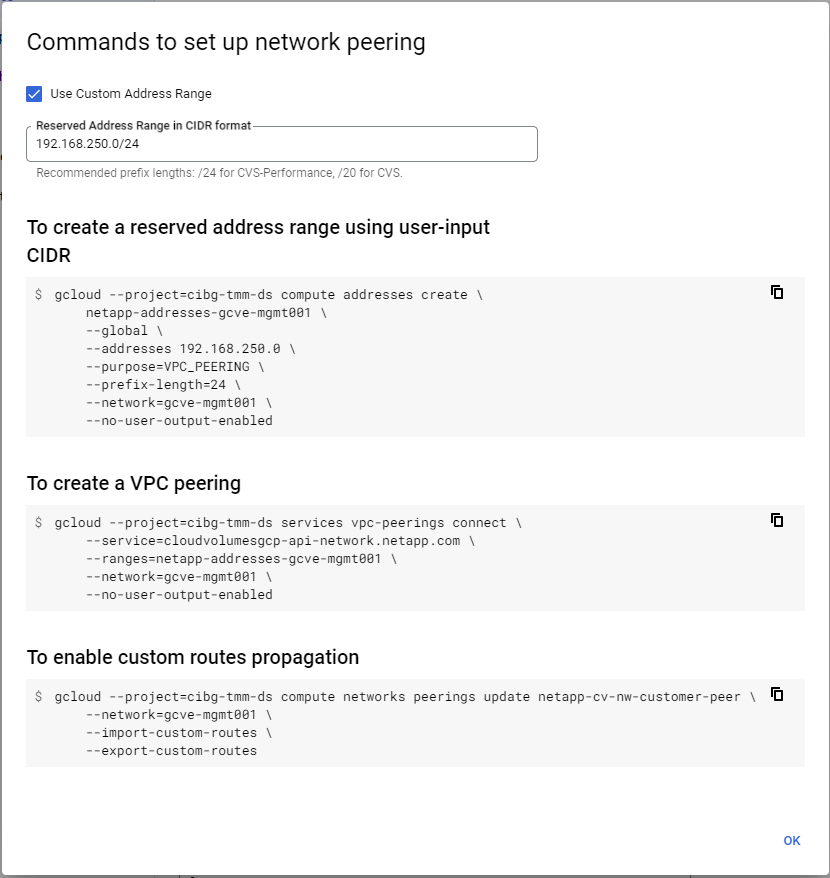Screen dimensions: 830x878
Task: Click the --prefix-length=24 command line
Action: pos(163,385)
